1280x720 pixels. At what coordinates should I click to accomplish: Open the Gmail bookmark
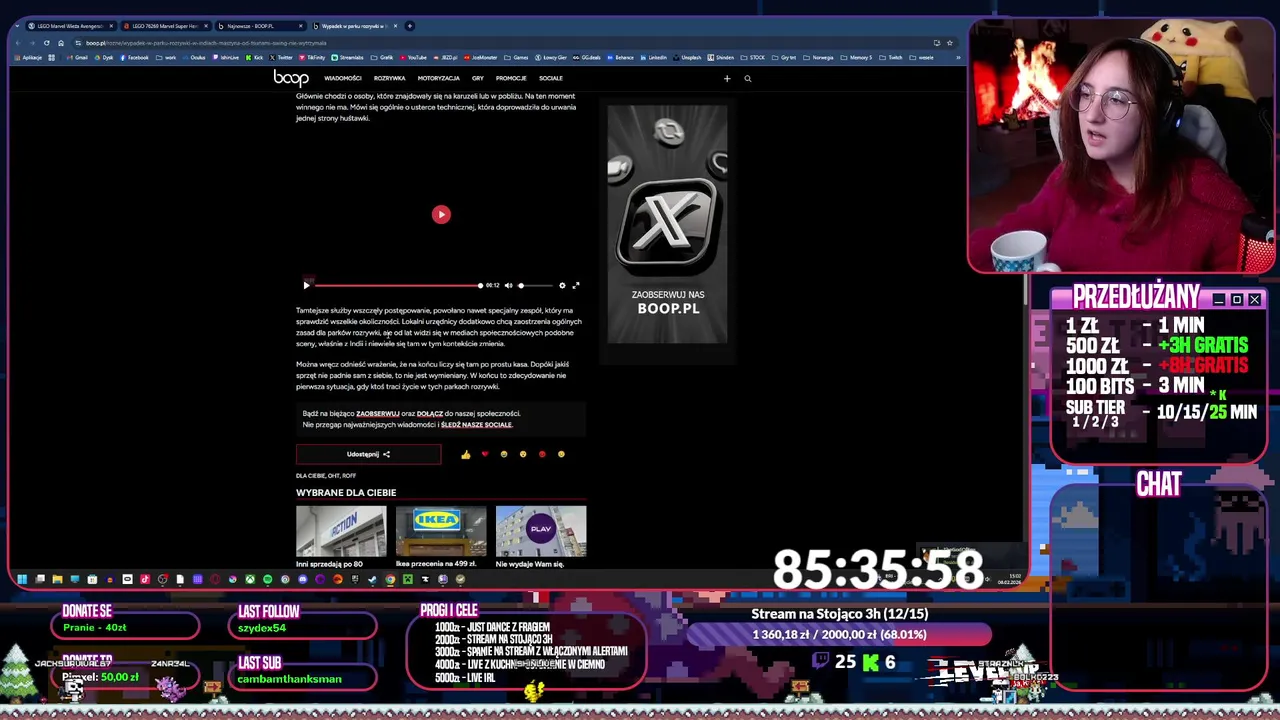[77, 57]
